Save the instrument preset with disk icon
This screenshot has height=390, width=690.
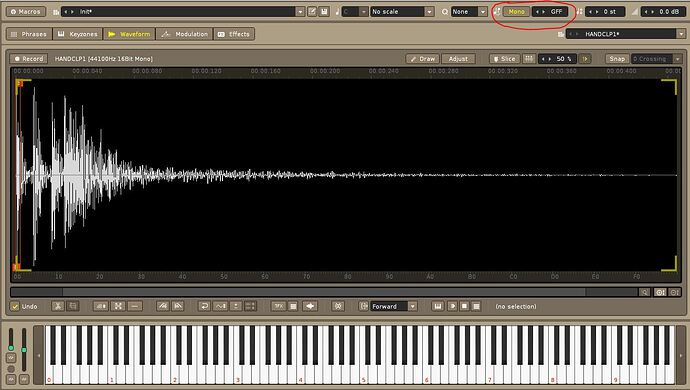coord(324,11)
